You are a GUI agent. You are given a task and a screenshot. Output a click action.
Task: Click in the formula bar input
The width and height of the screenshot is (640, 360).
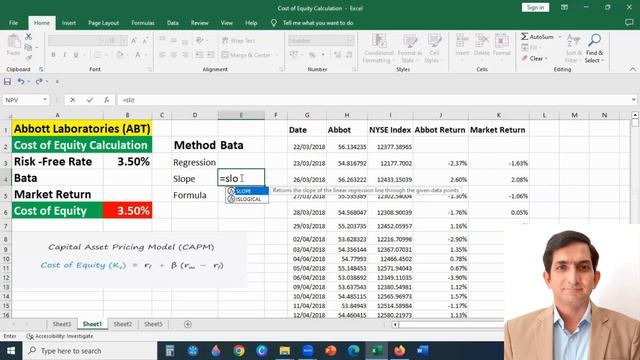pyautogui.click(x=373, y=100)
